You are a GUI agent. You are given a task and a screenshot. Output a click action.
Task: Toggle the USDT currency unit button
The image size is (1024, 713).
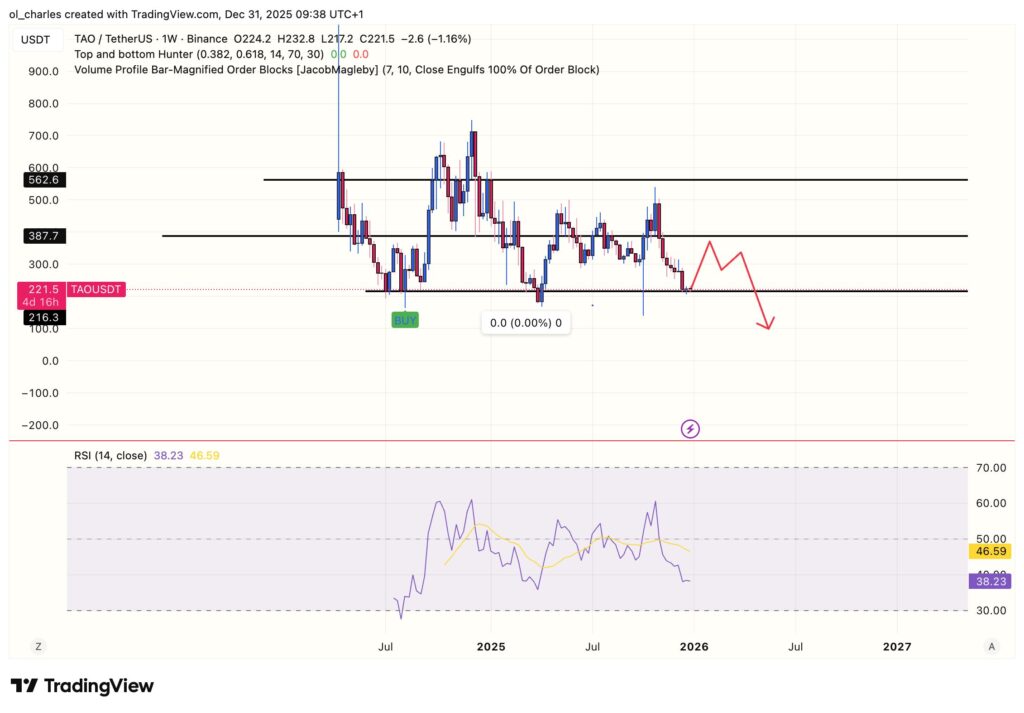35,40
